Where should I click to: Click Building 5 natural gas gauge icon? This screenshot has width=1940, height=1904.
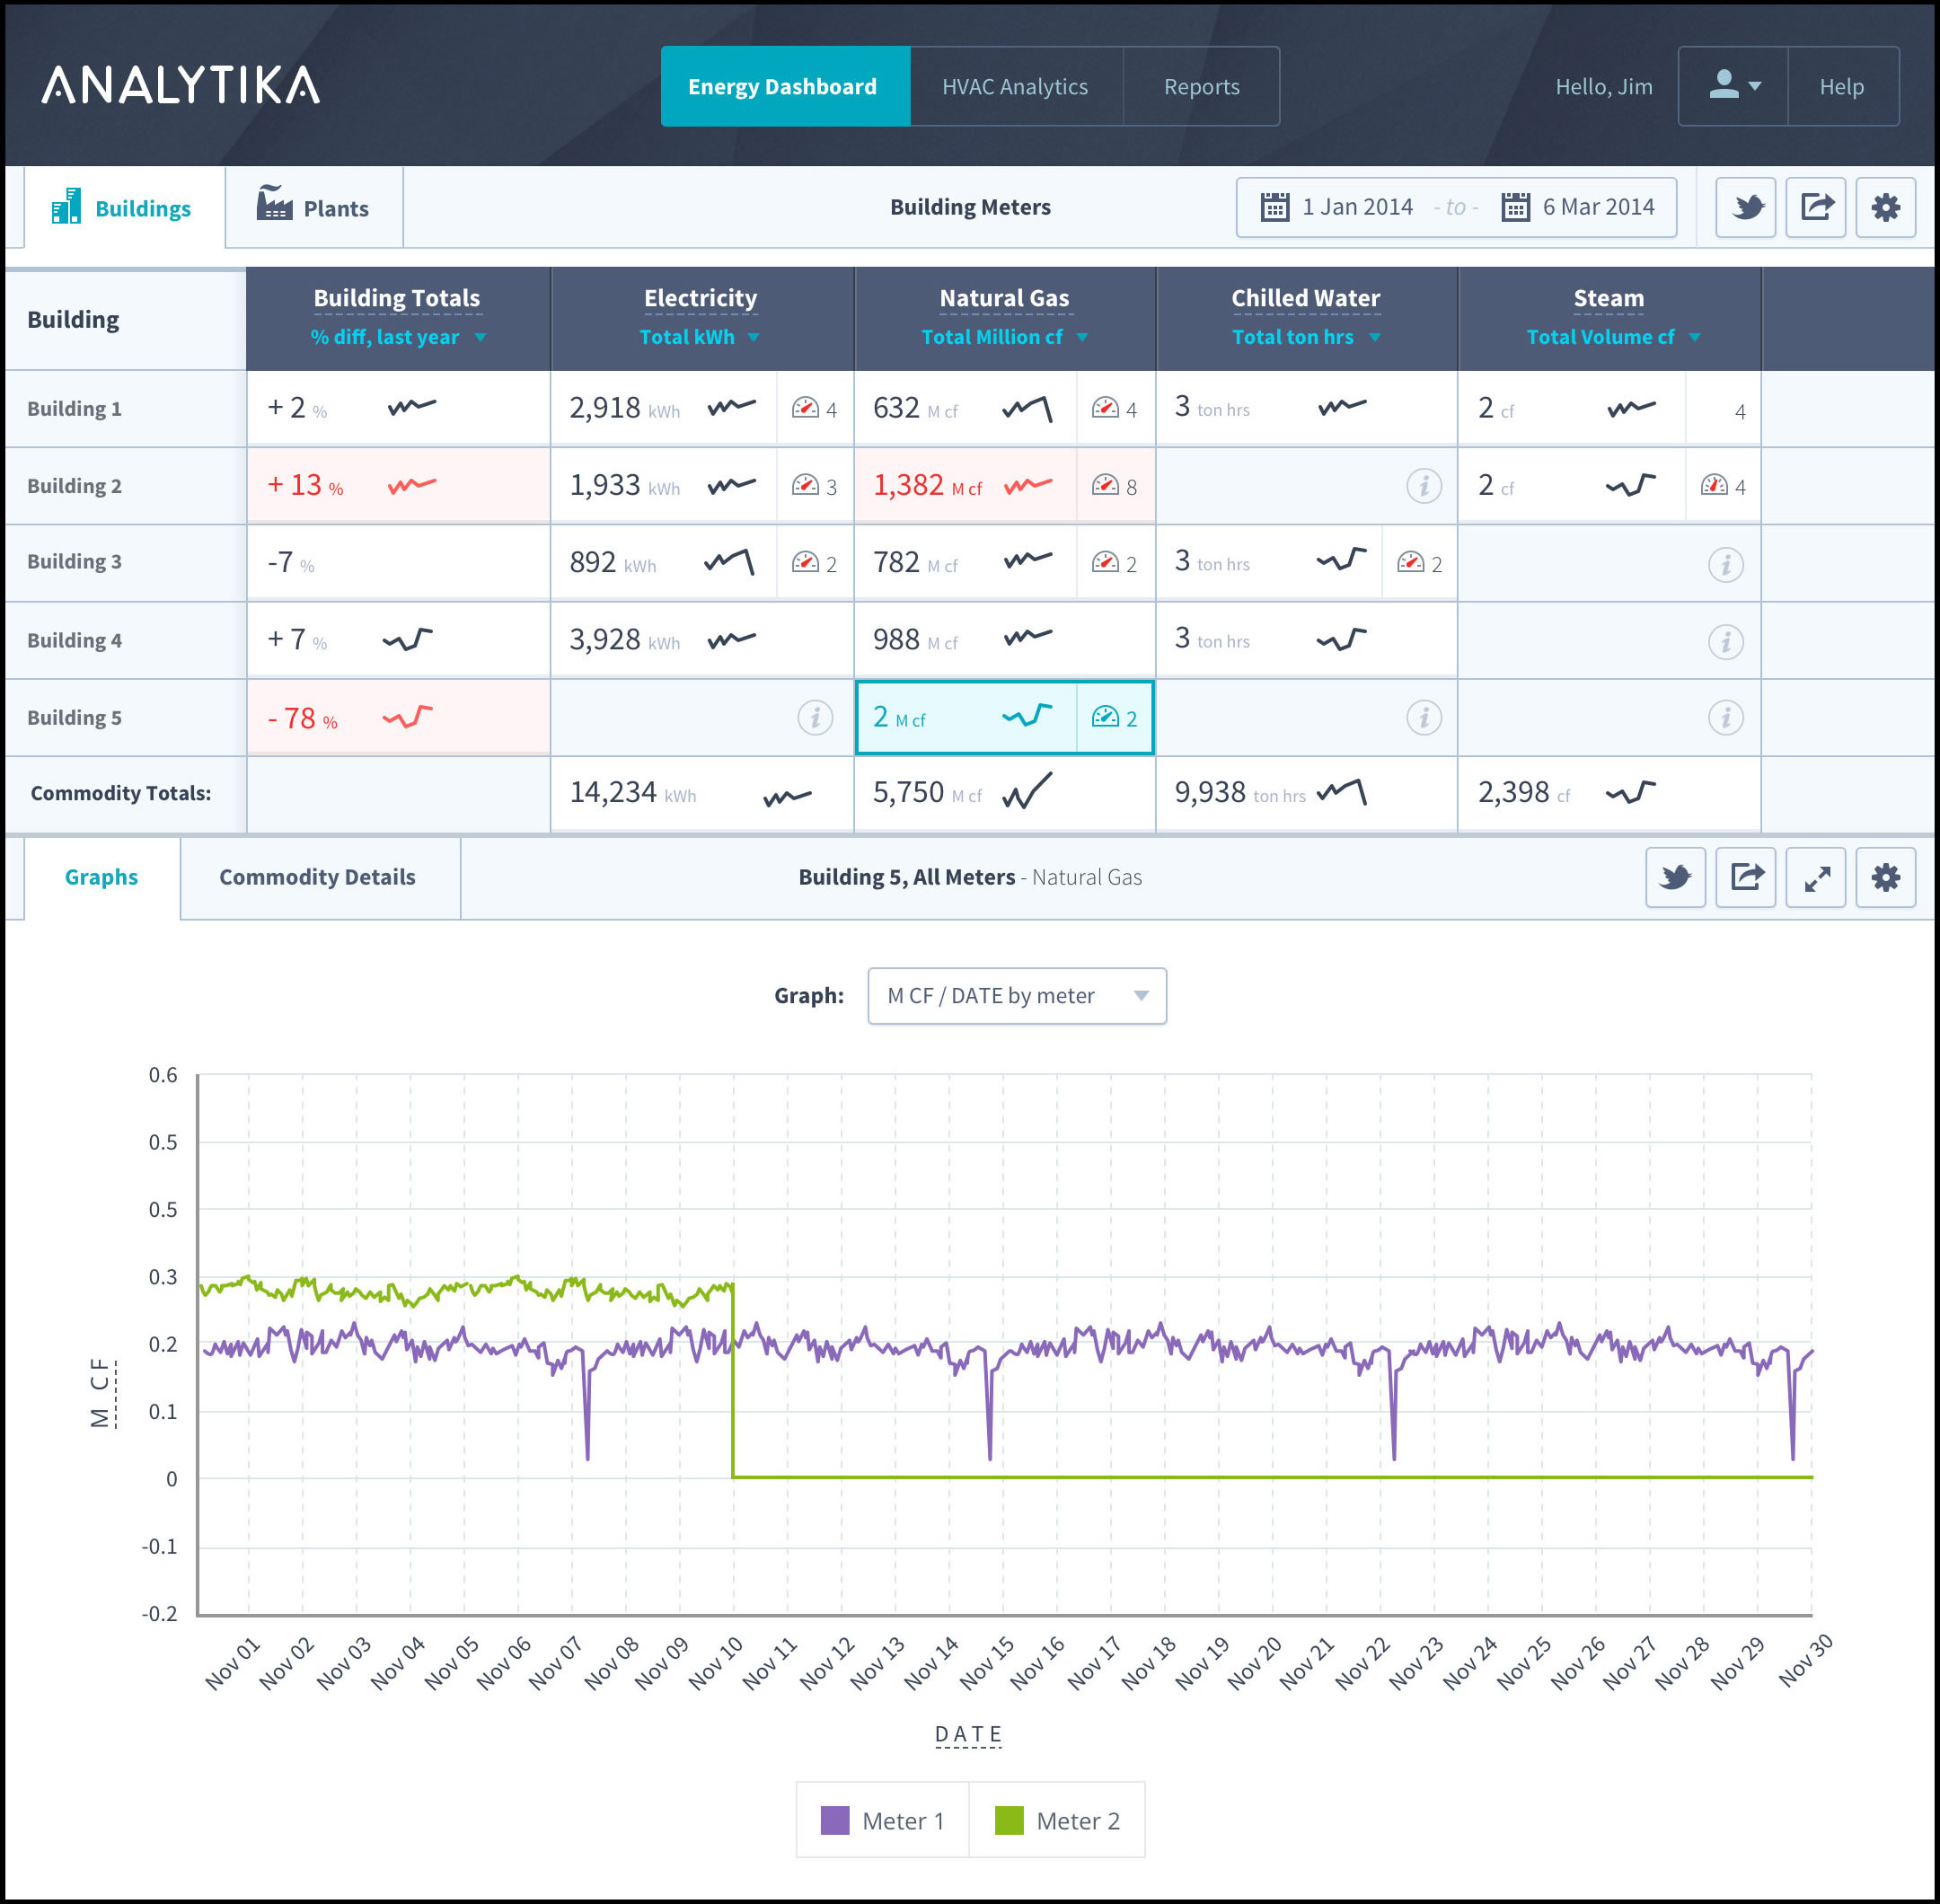click(1105, 716)
